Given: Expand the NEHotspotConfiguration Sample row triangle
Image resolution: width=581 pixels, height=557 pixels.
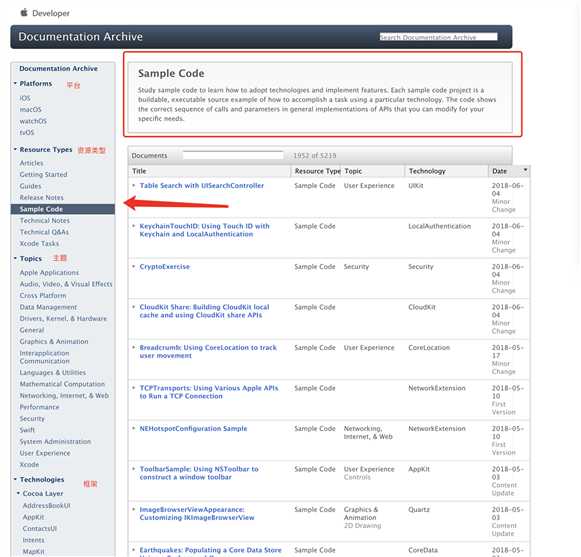Looking at the screenshot, I should tap(134, 428).
